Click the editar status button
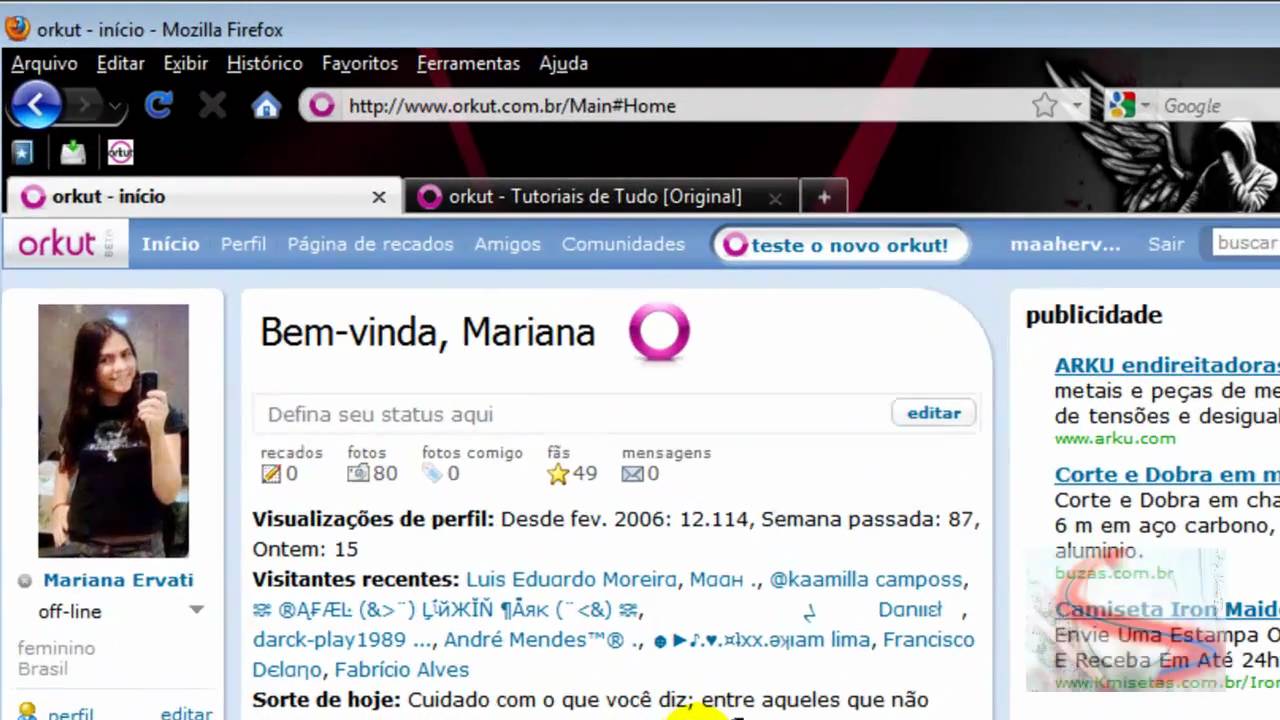 [x=933, y=413]
